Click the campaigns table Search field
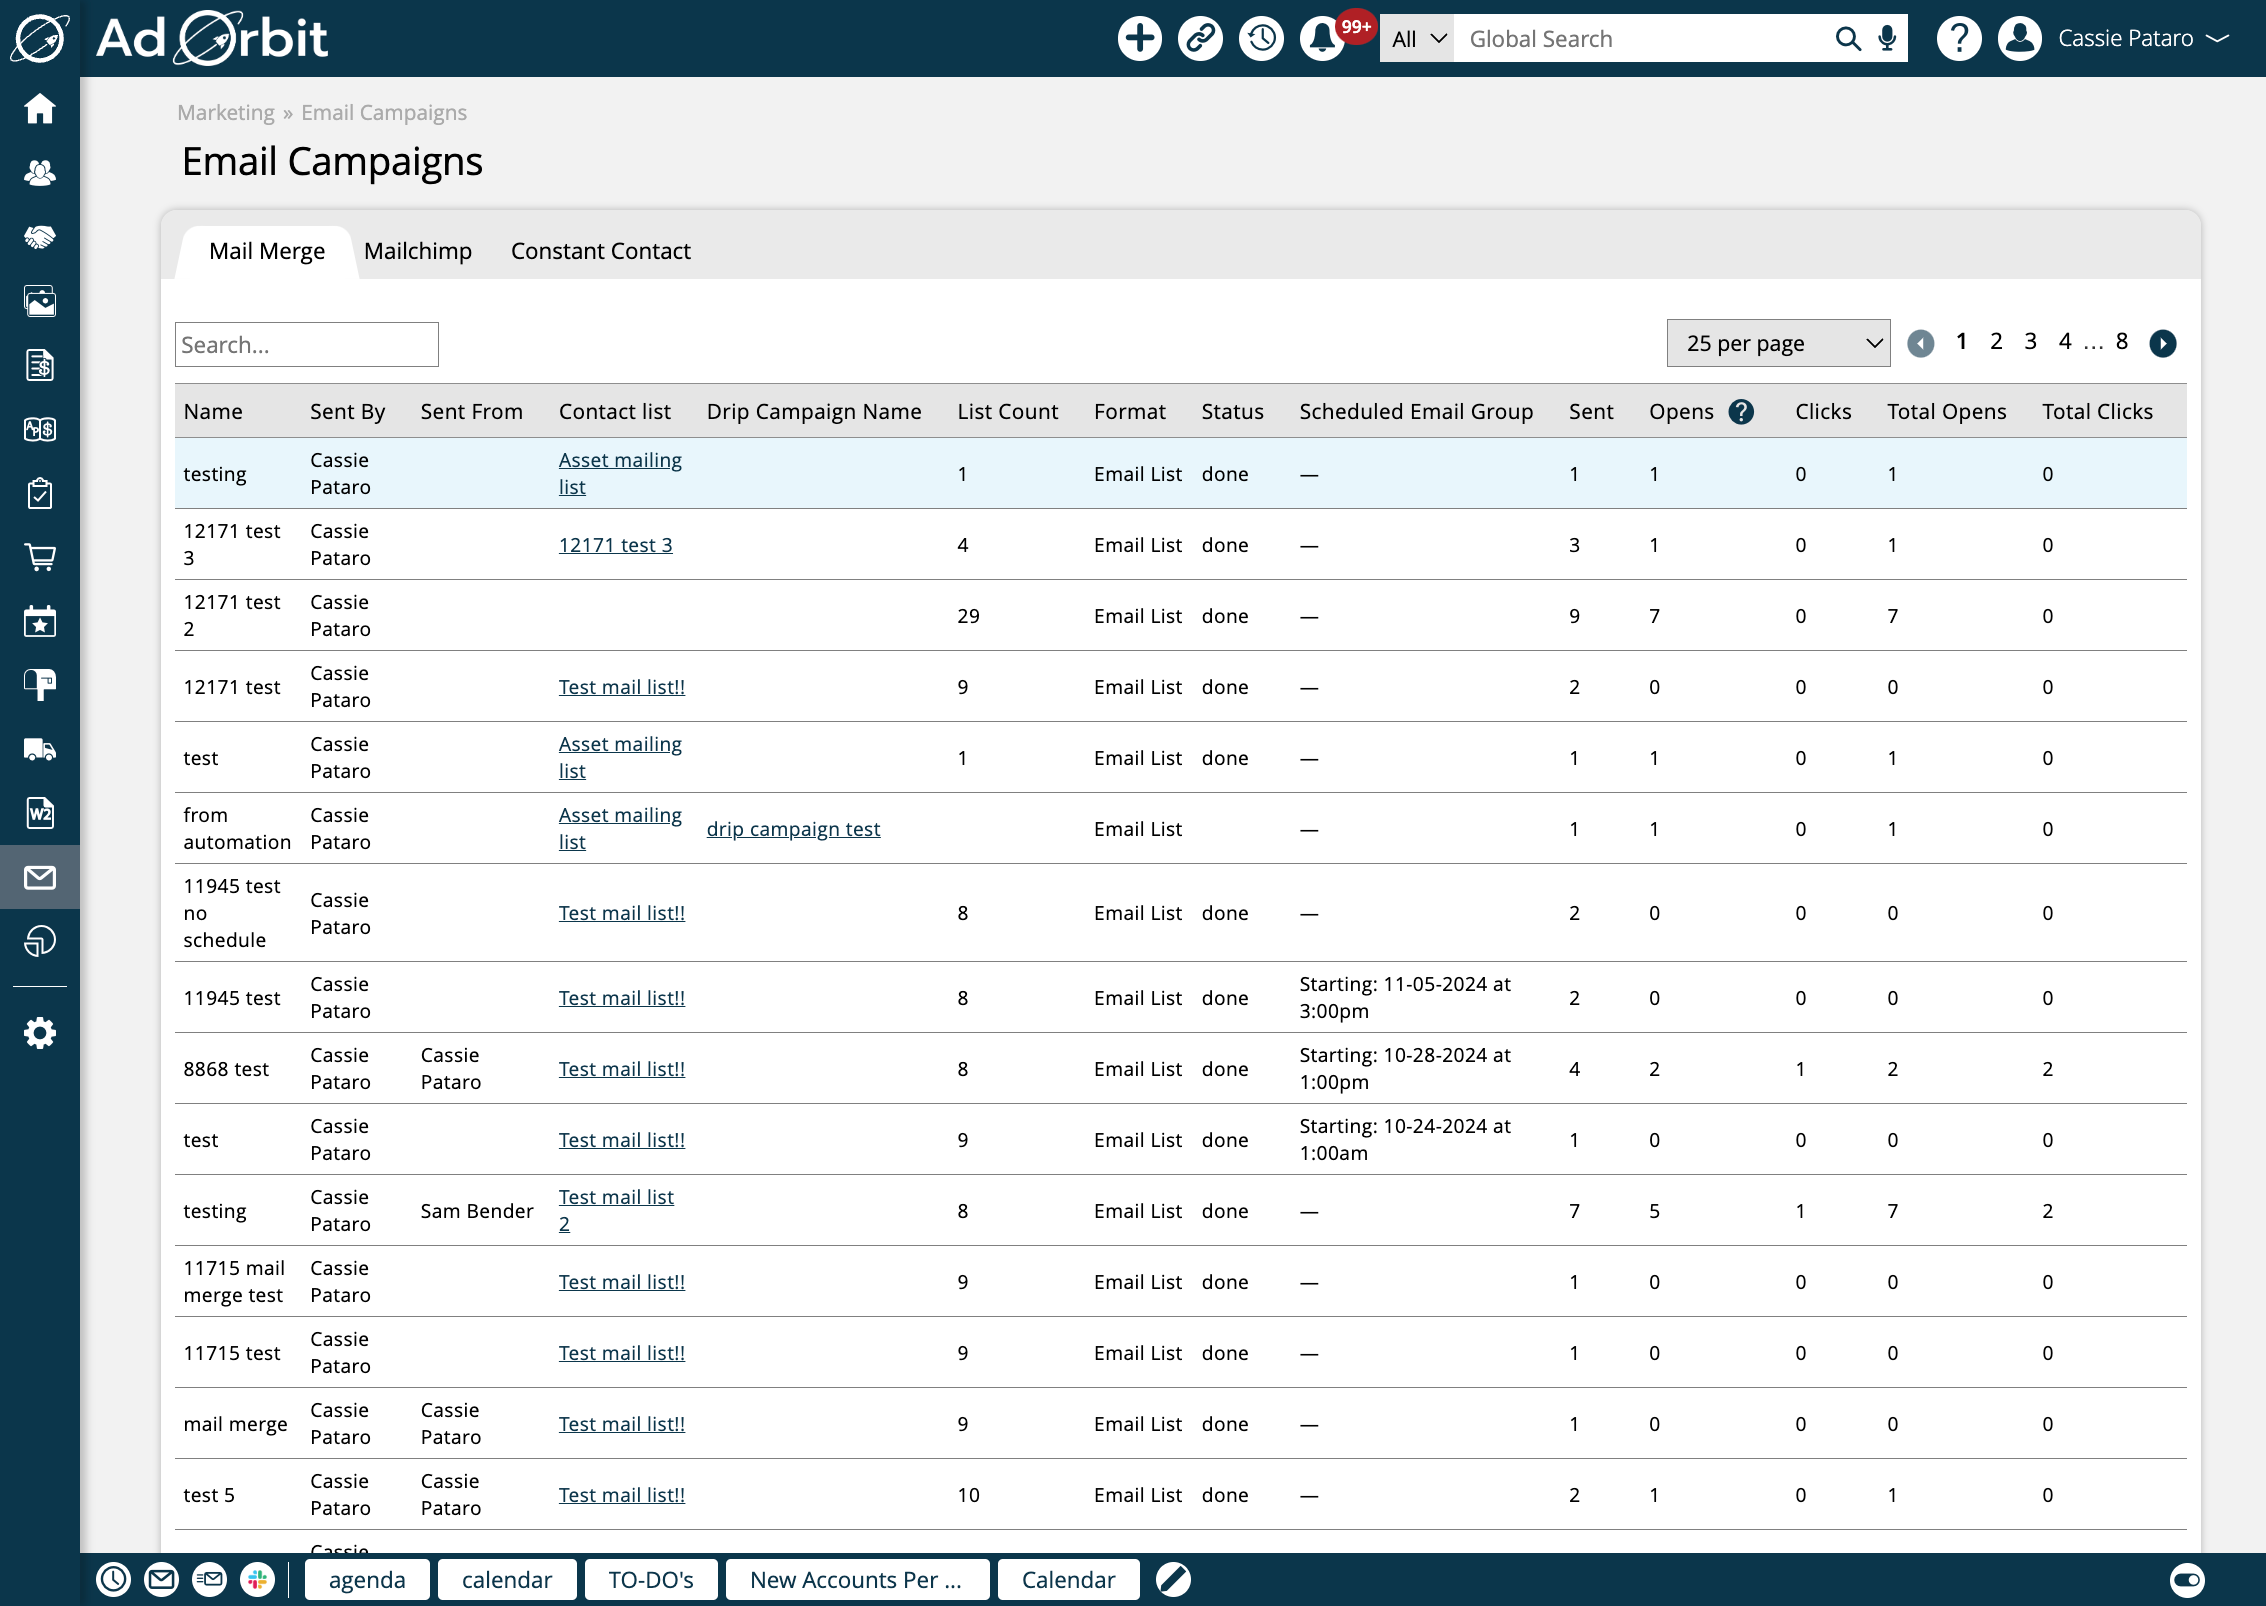This screenshot has height=1606, width=2266. tap(307, 344)
